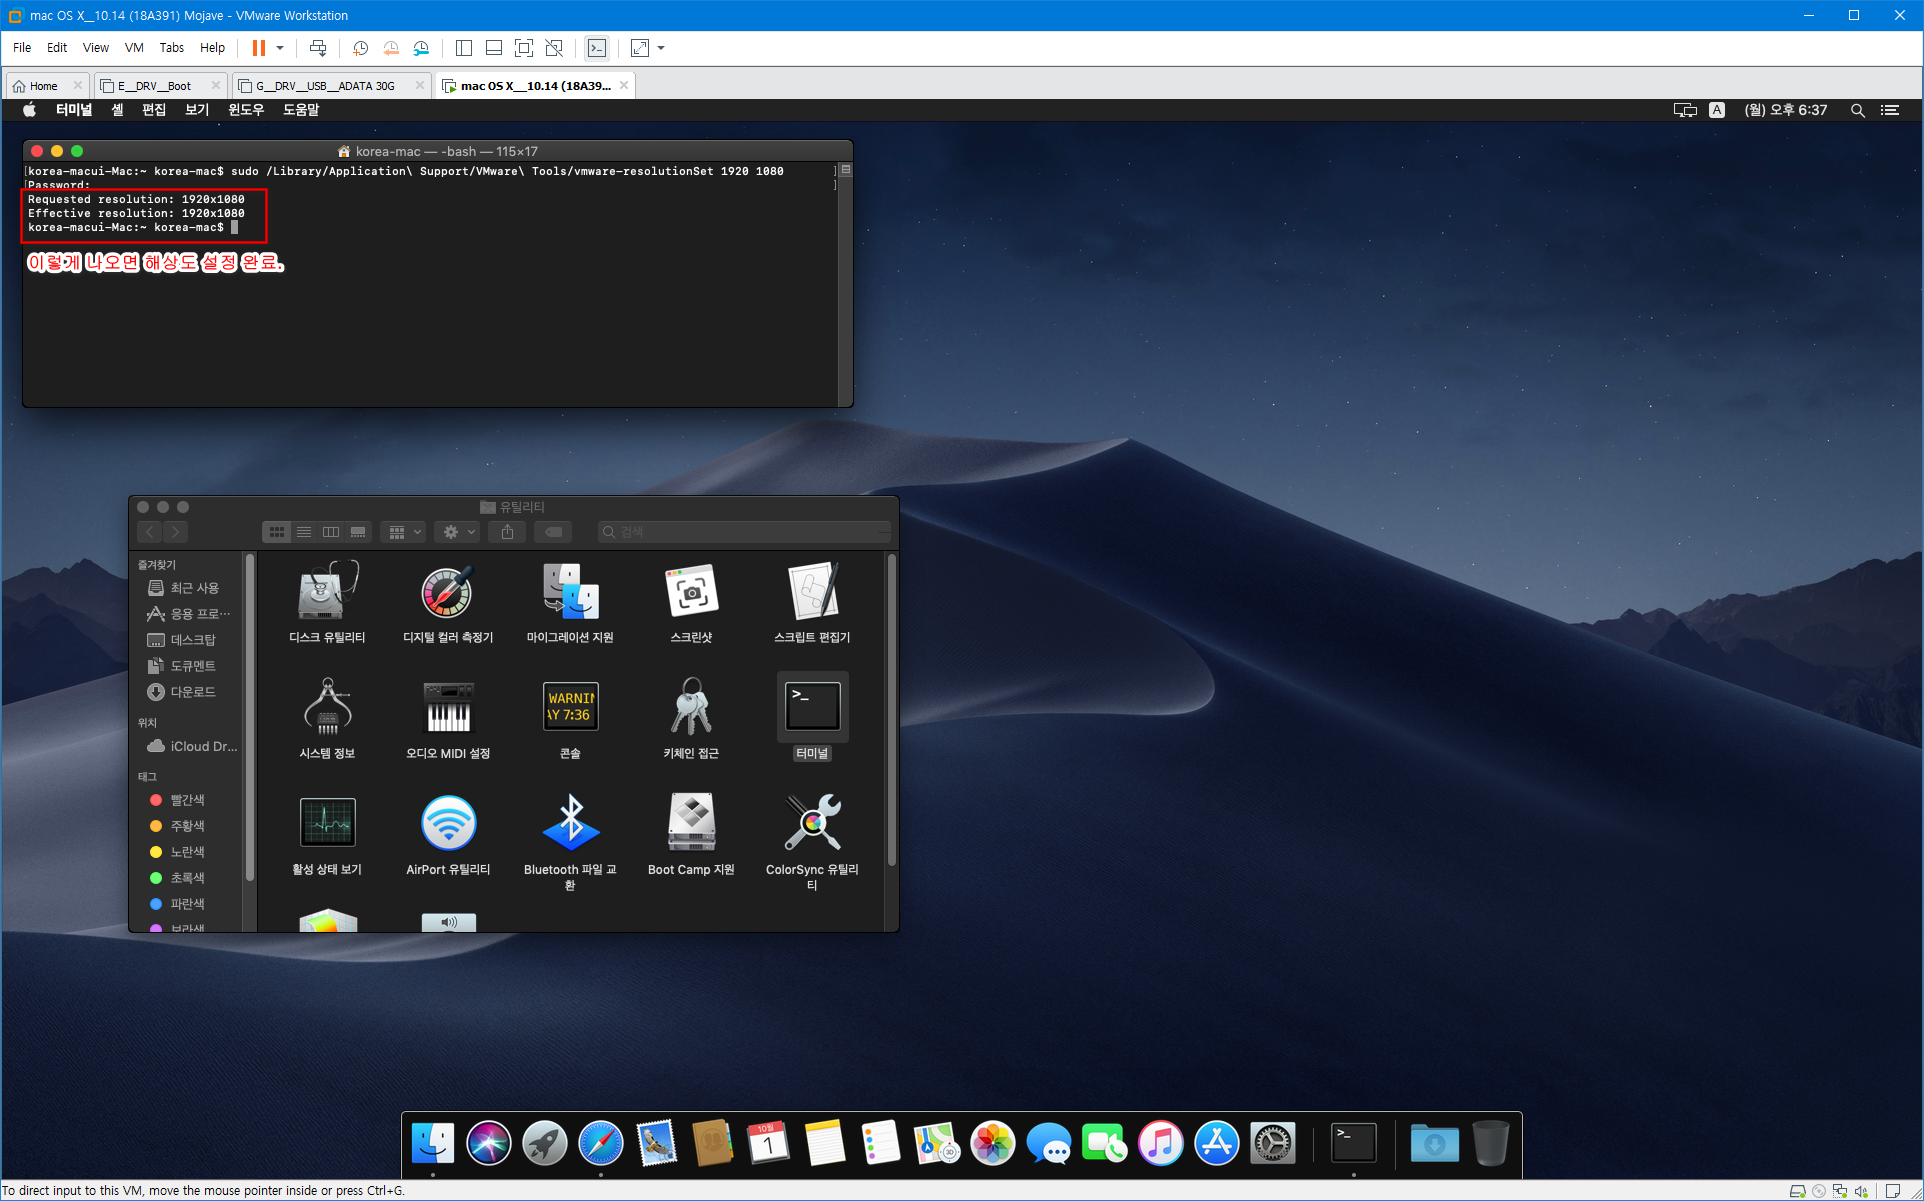Open ColorSync Utility icon
This screenshot has height=1201, width=1924.
click(x=813, y=823)
